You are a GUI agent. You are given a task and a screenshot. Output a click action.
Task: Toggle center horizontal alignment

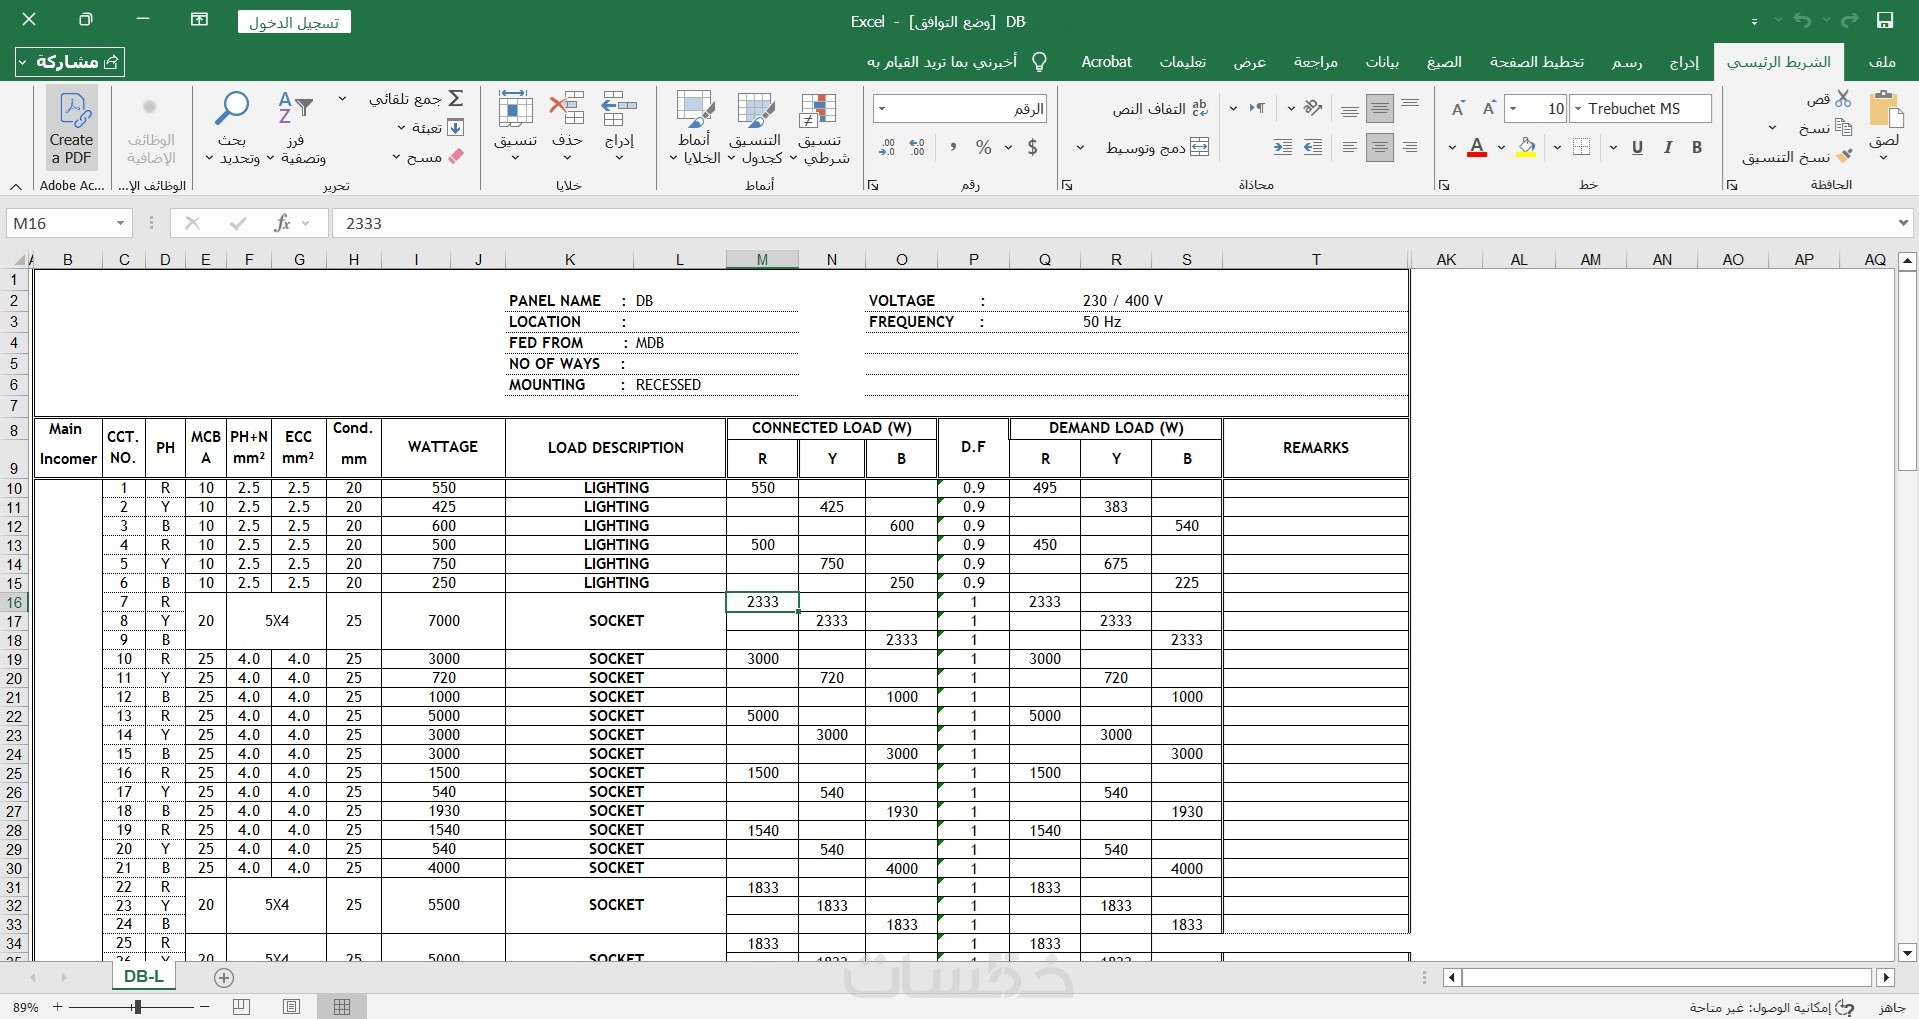tap(1380, 148)
